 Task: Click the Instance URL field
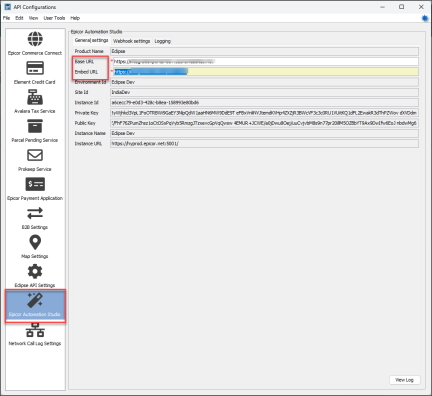(264, 143)
